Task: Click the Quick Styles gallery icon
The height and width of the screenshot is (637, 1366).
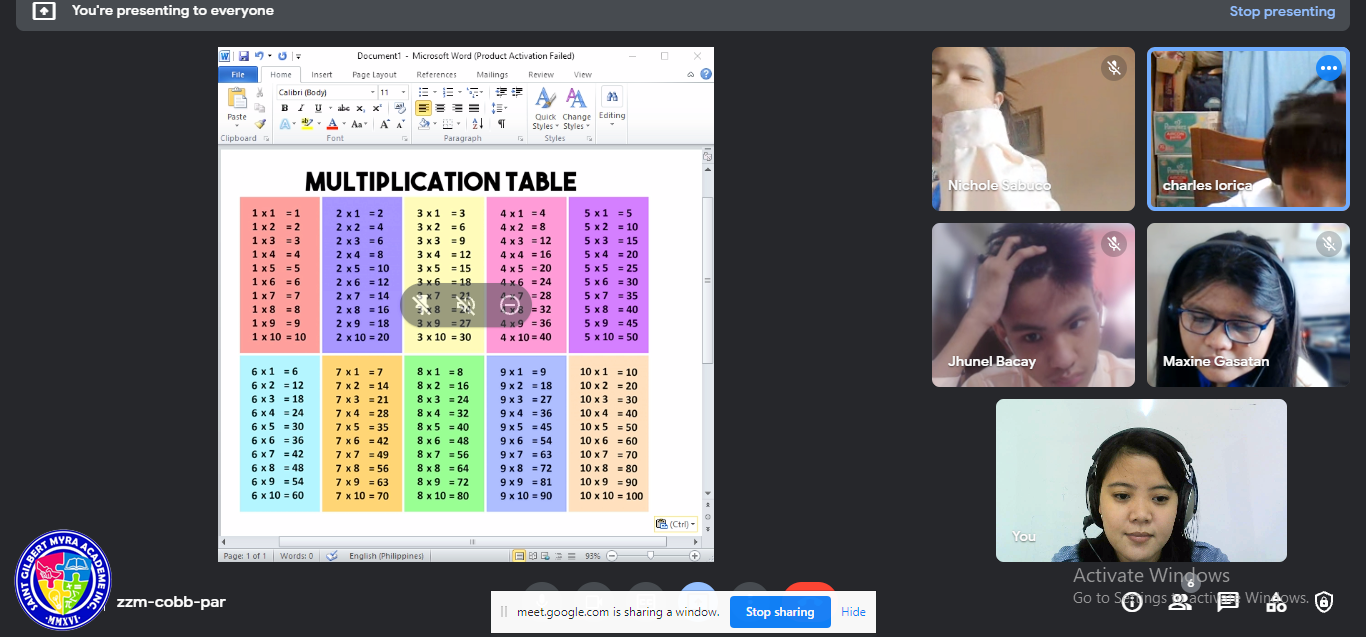Action: coord(545,98)
